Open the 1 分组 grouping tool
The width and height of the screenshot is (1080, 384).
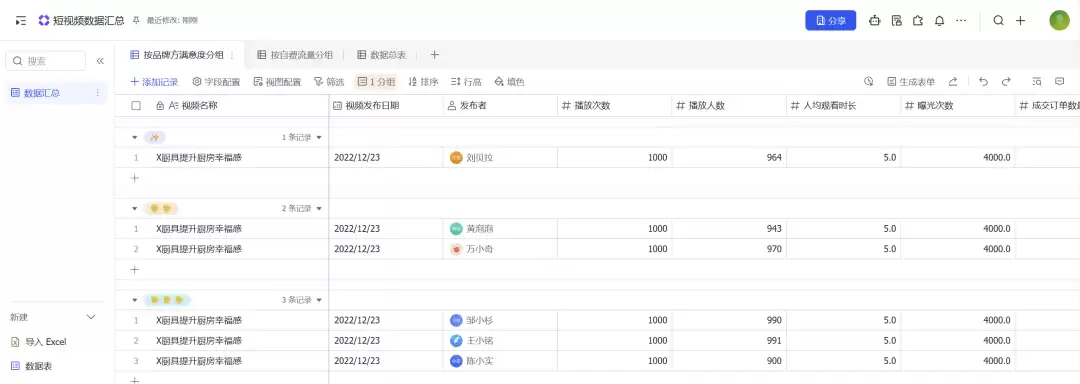pyautogui.click(x=376, y=82)
